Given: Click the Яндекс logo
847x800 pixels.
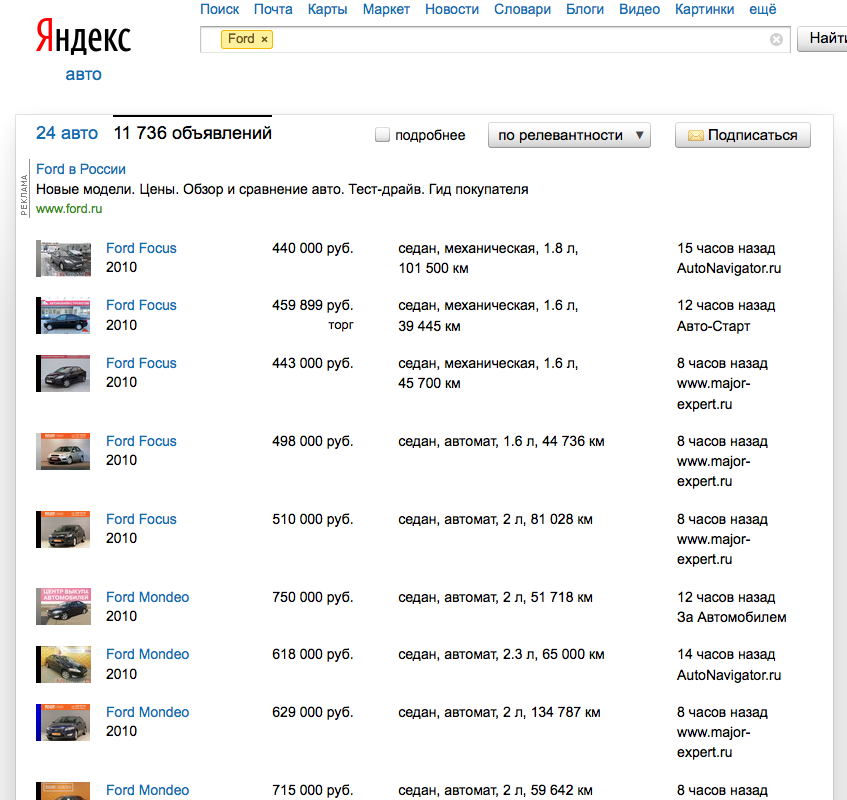Looking at the screenshot, I should point(83,38).
